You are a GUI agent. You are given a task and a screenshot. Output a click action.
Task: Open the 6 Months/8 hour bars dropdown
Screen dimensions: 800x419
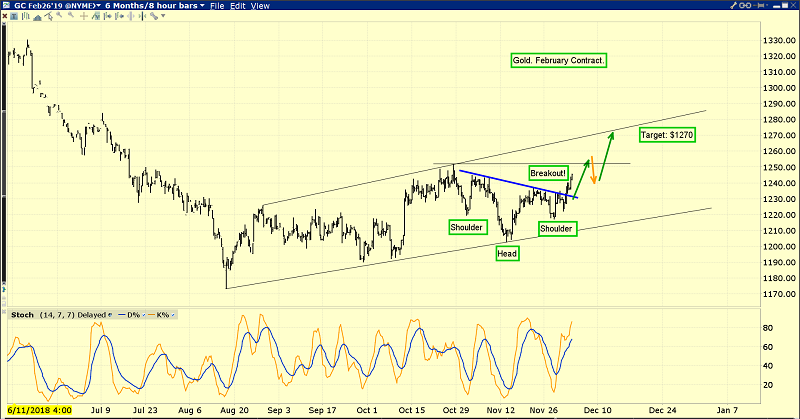click(203, 6)
